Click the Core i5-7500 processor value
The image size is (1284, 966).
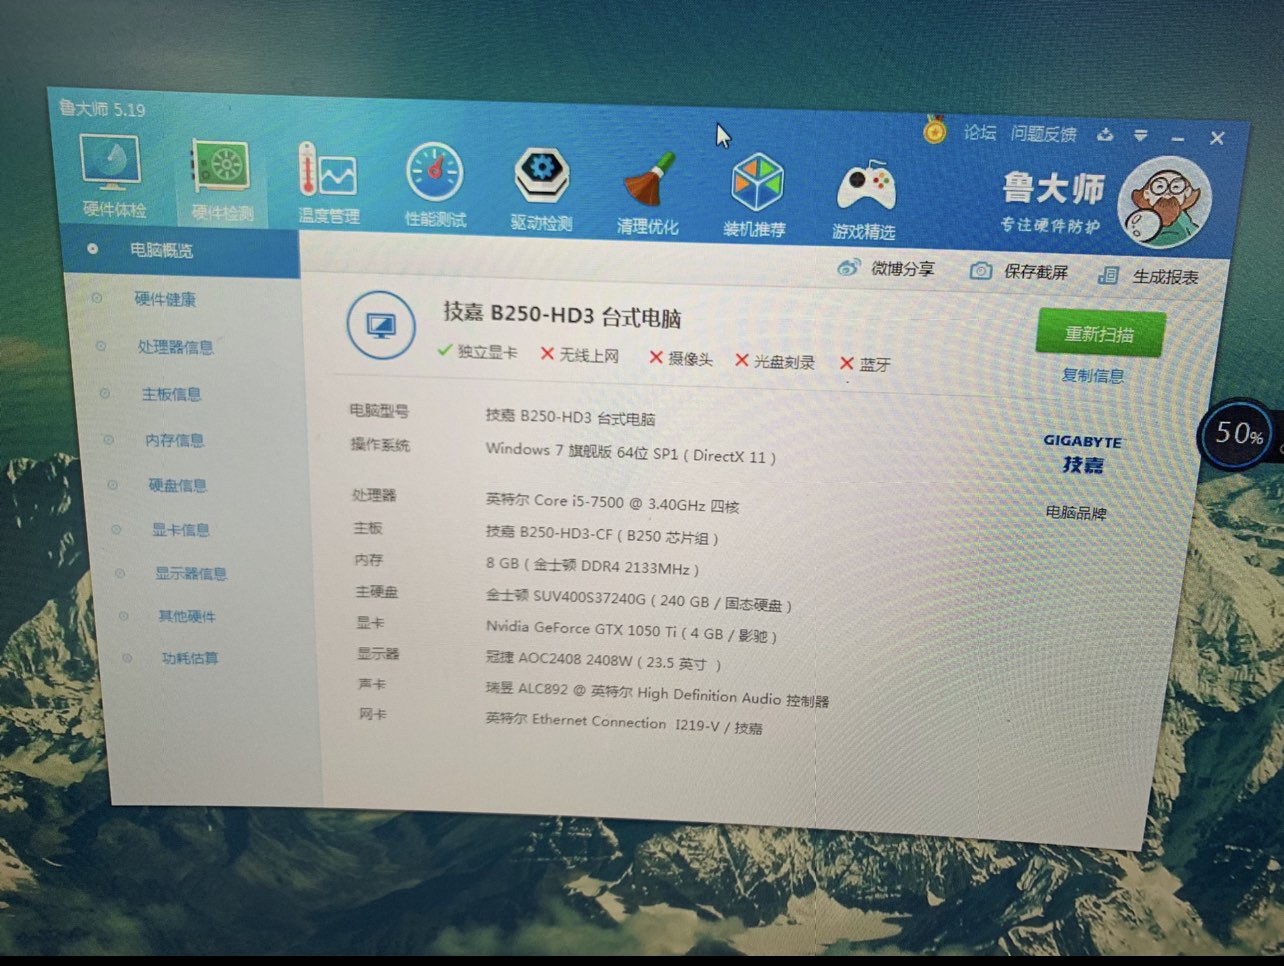point(612,503)
